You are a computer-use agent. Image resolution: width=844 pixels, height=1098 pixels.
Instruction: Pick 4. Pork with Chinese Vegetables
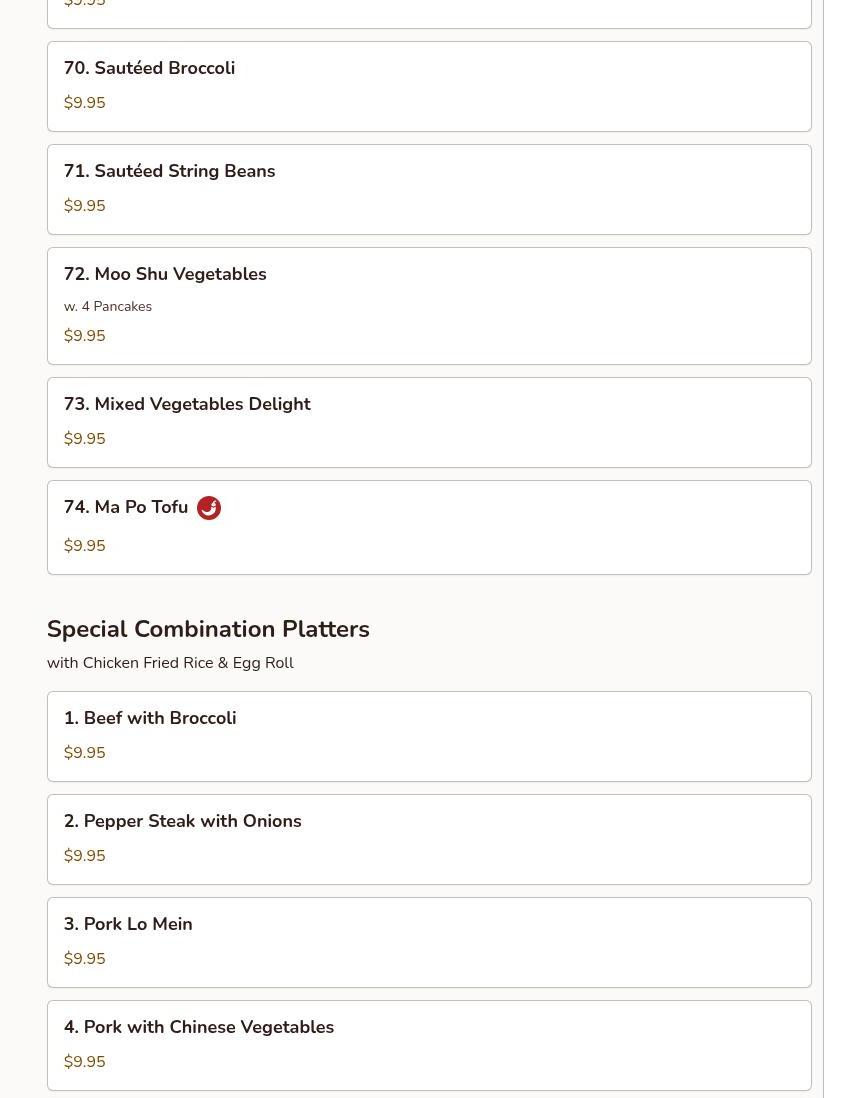199,1027
